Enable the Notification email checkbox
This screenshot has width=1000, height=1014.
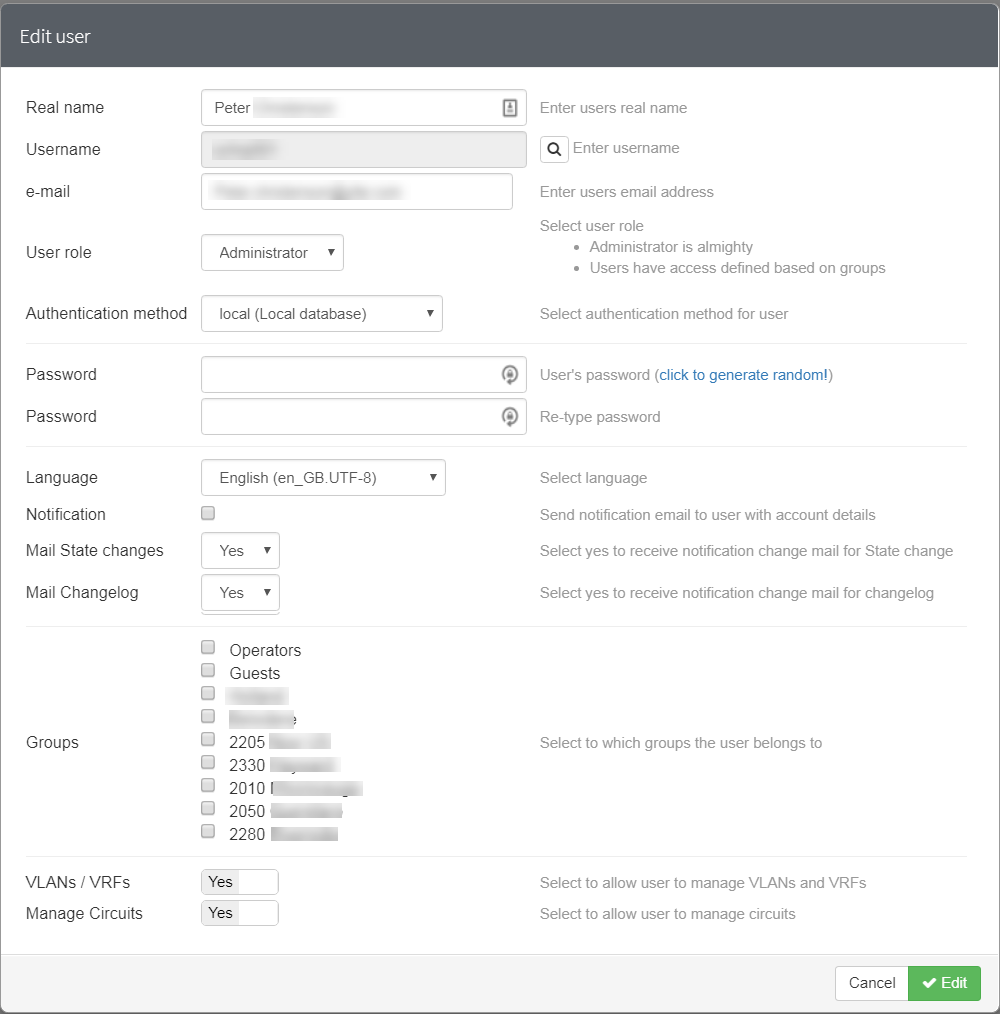[x=207, y=512]
